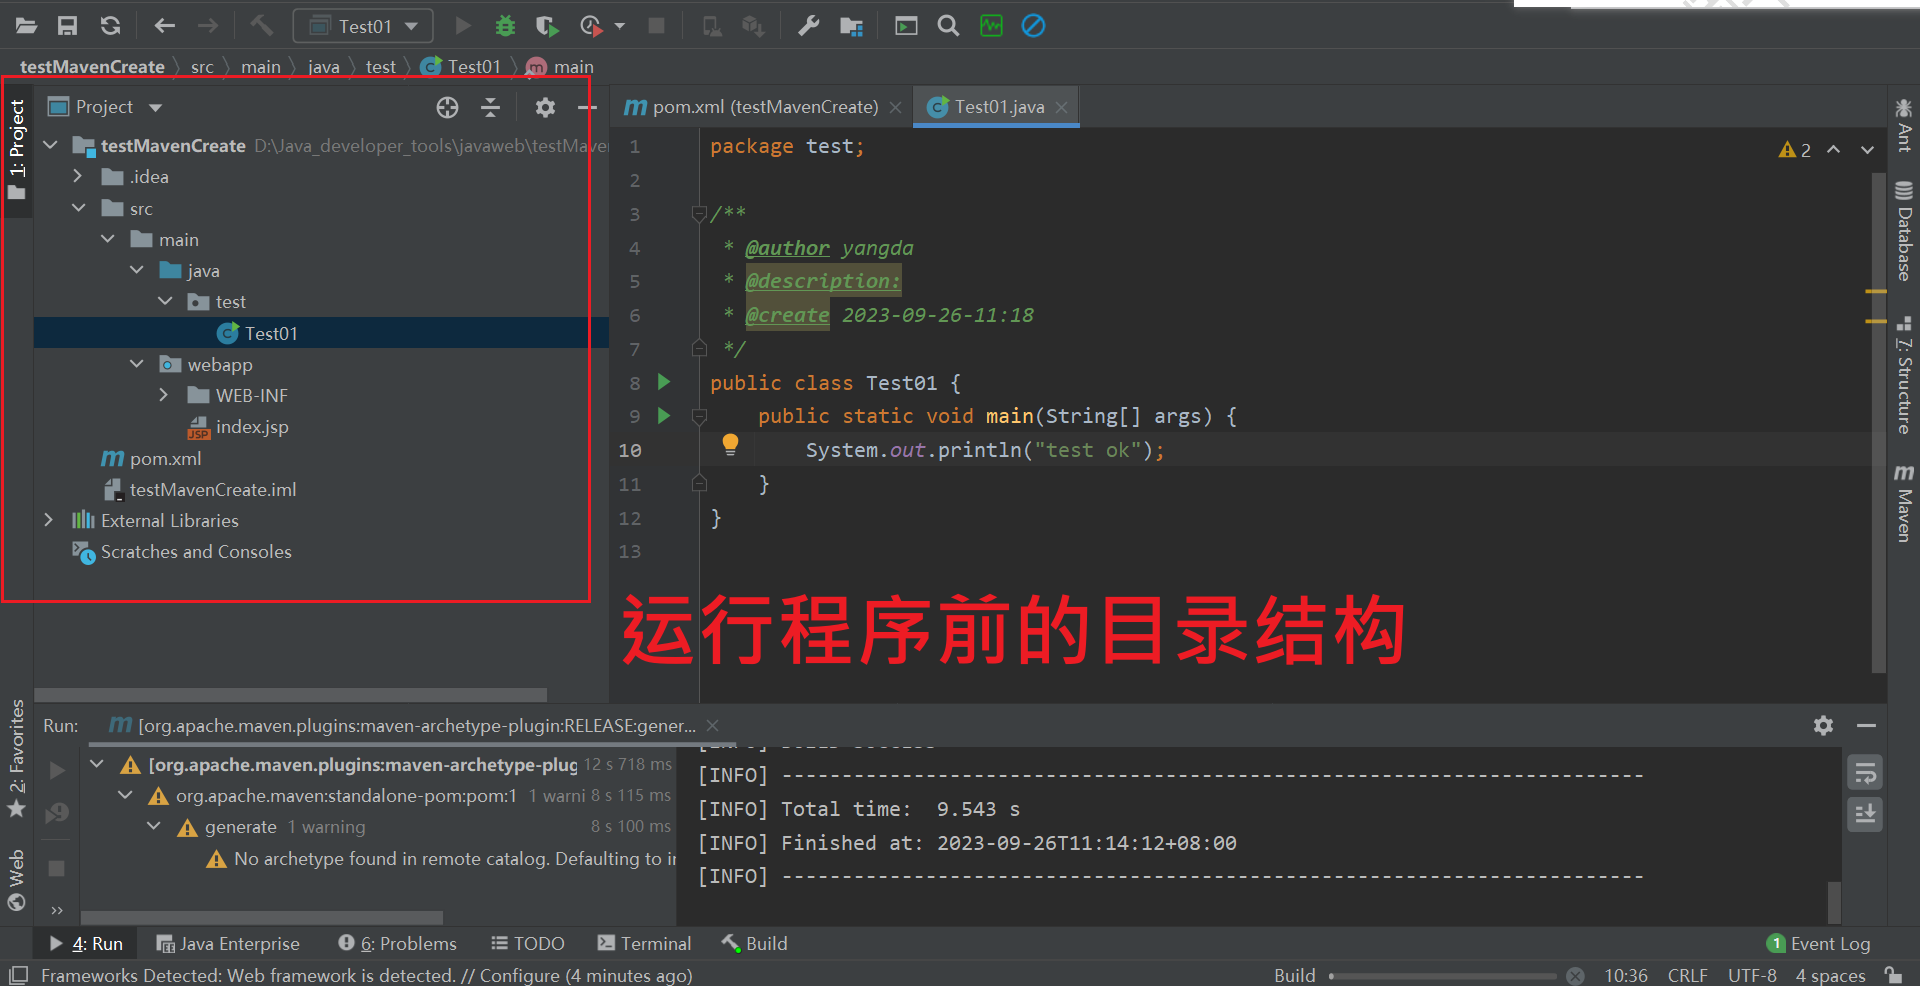This screenshot has width=1920, height=986.
Task: Close the Test01.java editor tab
Action: point(1061,108)
